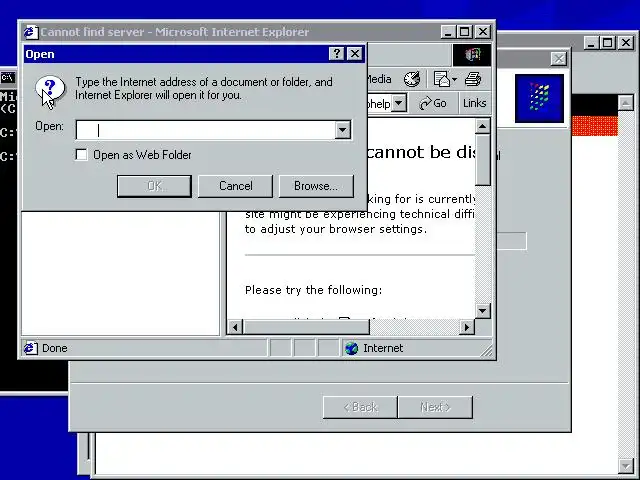Minimize the rightmost background window
640x480 pixels.
point(591,42)
